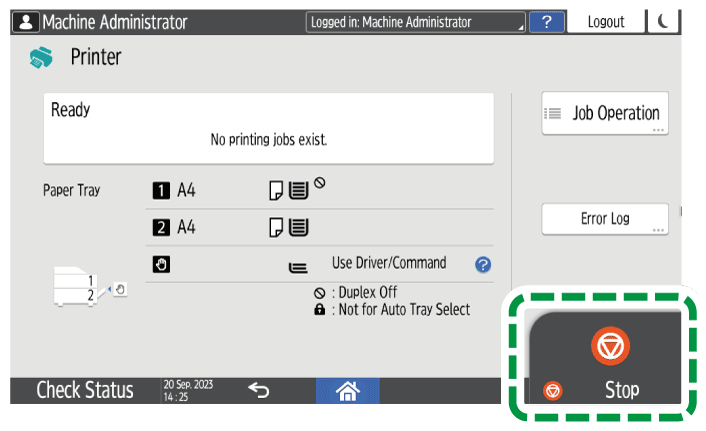Screen dimensions: 706x431
Task: Open the Job Operation menu
Action: (605, 114)
